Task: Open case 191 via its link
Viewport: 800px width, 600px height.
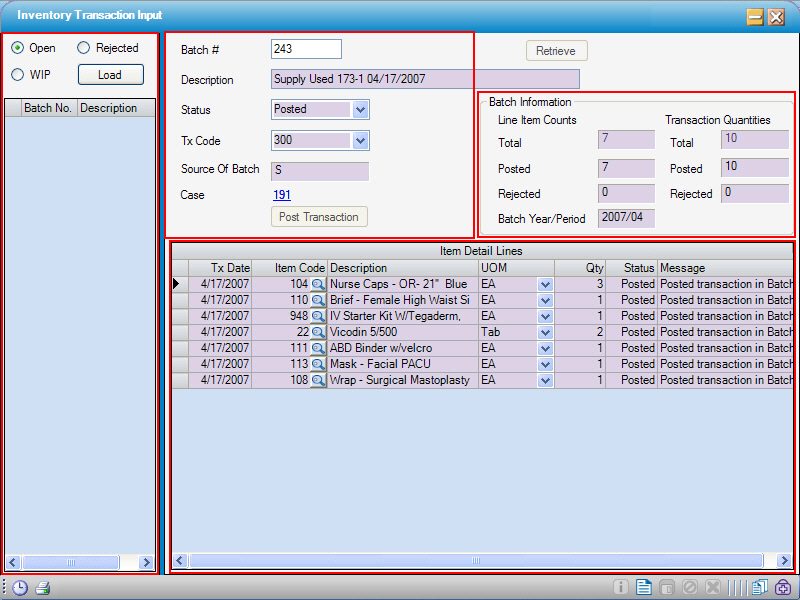Action: 281,195
